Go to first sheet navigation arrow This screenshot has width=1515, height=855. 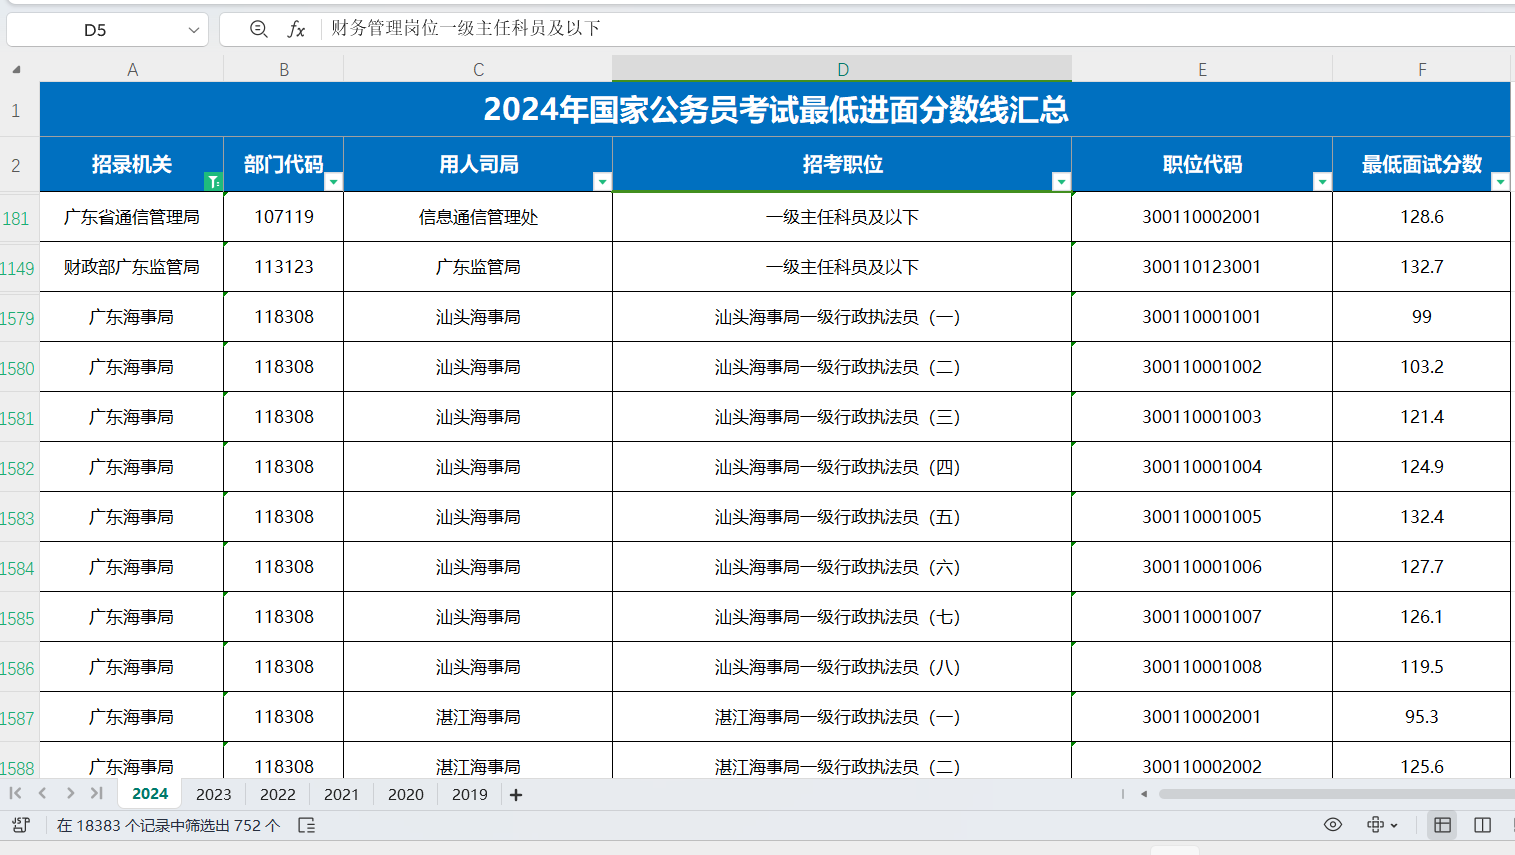point(15,793)
